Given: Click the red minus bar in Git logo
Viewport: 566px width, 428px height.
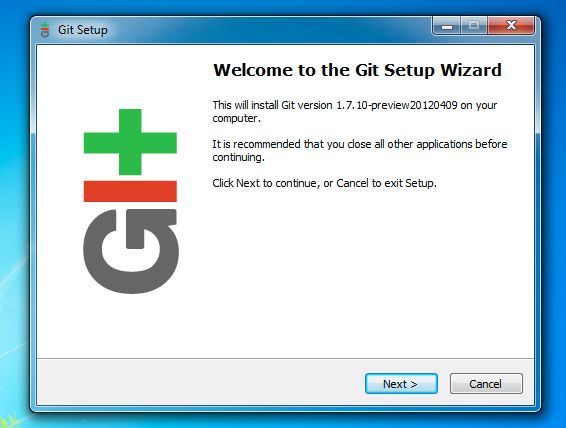Looking at the screenshot, I should (x=130, y=191).
